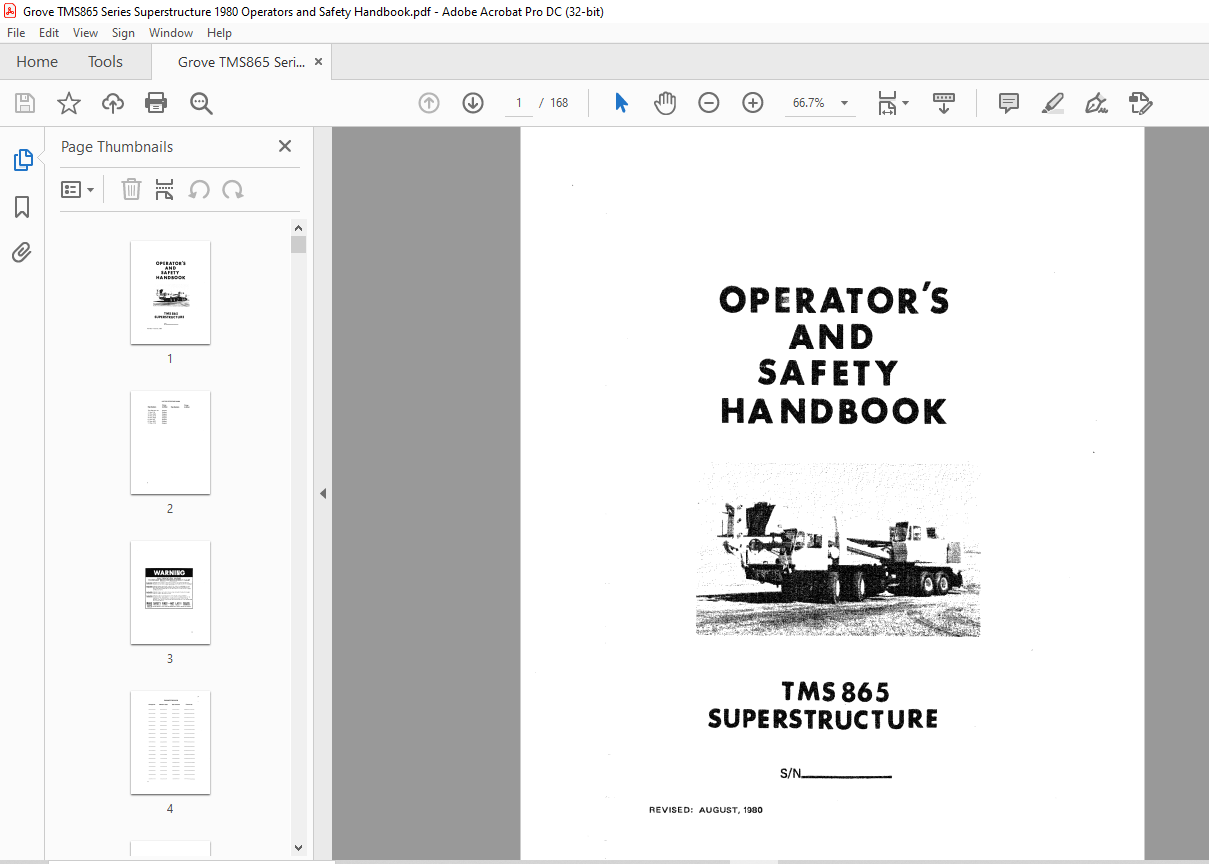Open the Edit menu
Screen dimensions: 1209x864
49,33
